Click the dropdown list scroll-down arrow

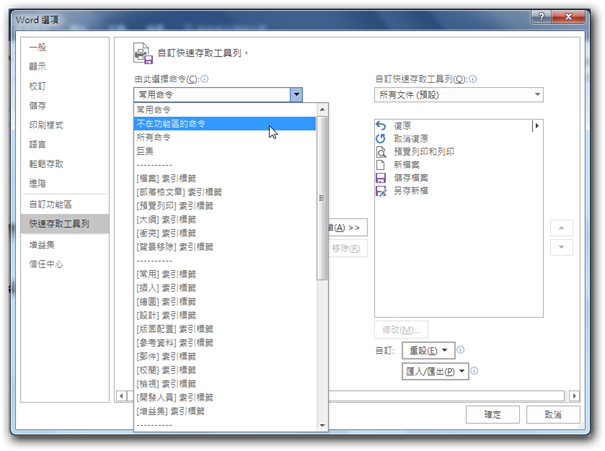pos(322,426)
